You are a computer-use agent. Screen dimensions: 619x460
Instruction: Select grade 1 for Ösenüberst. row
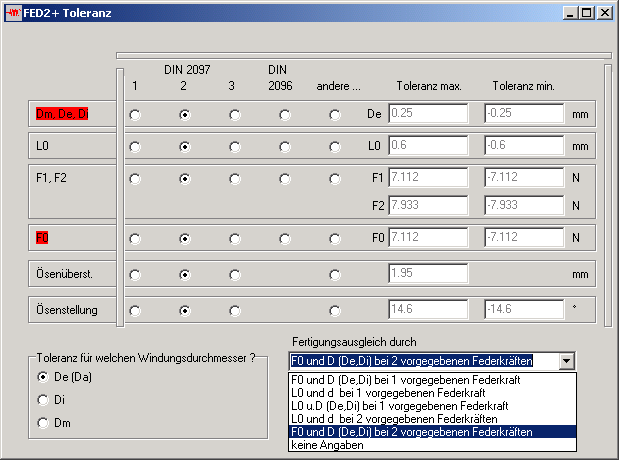pos(135,274)
